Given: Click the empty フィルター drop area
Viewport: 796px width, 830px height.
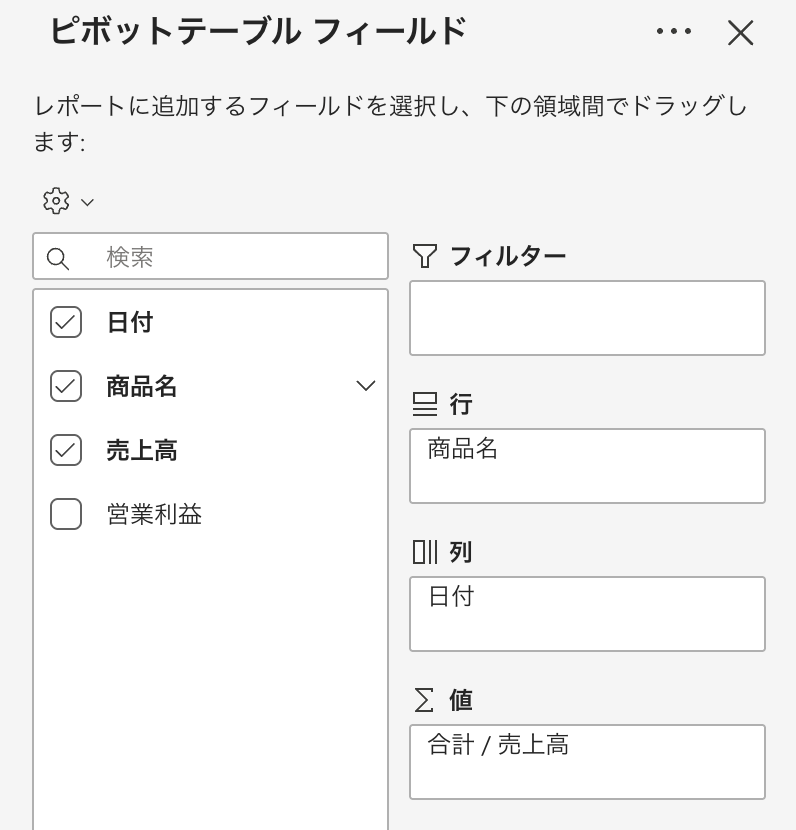Looking at the screenshot, I should [x=587, y=318].
